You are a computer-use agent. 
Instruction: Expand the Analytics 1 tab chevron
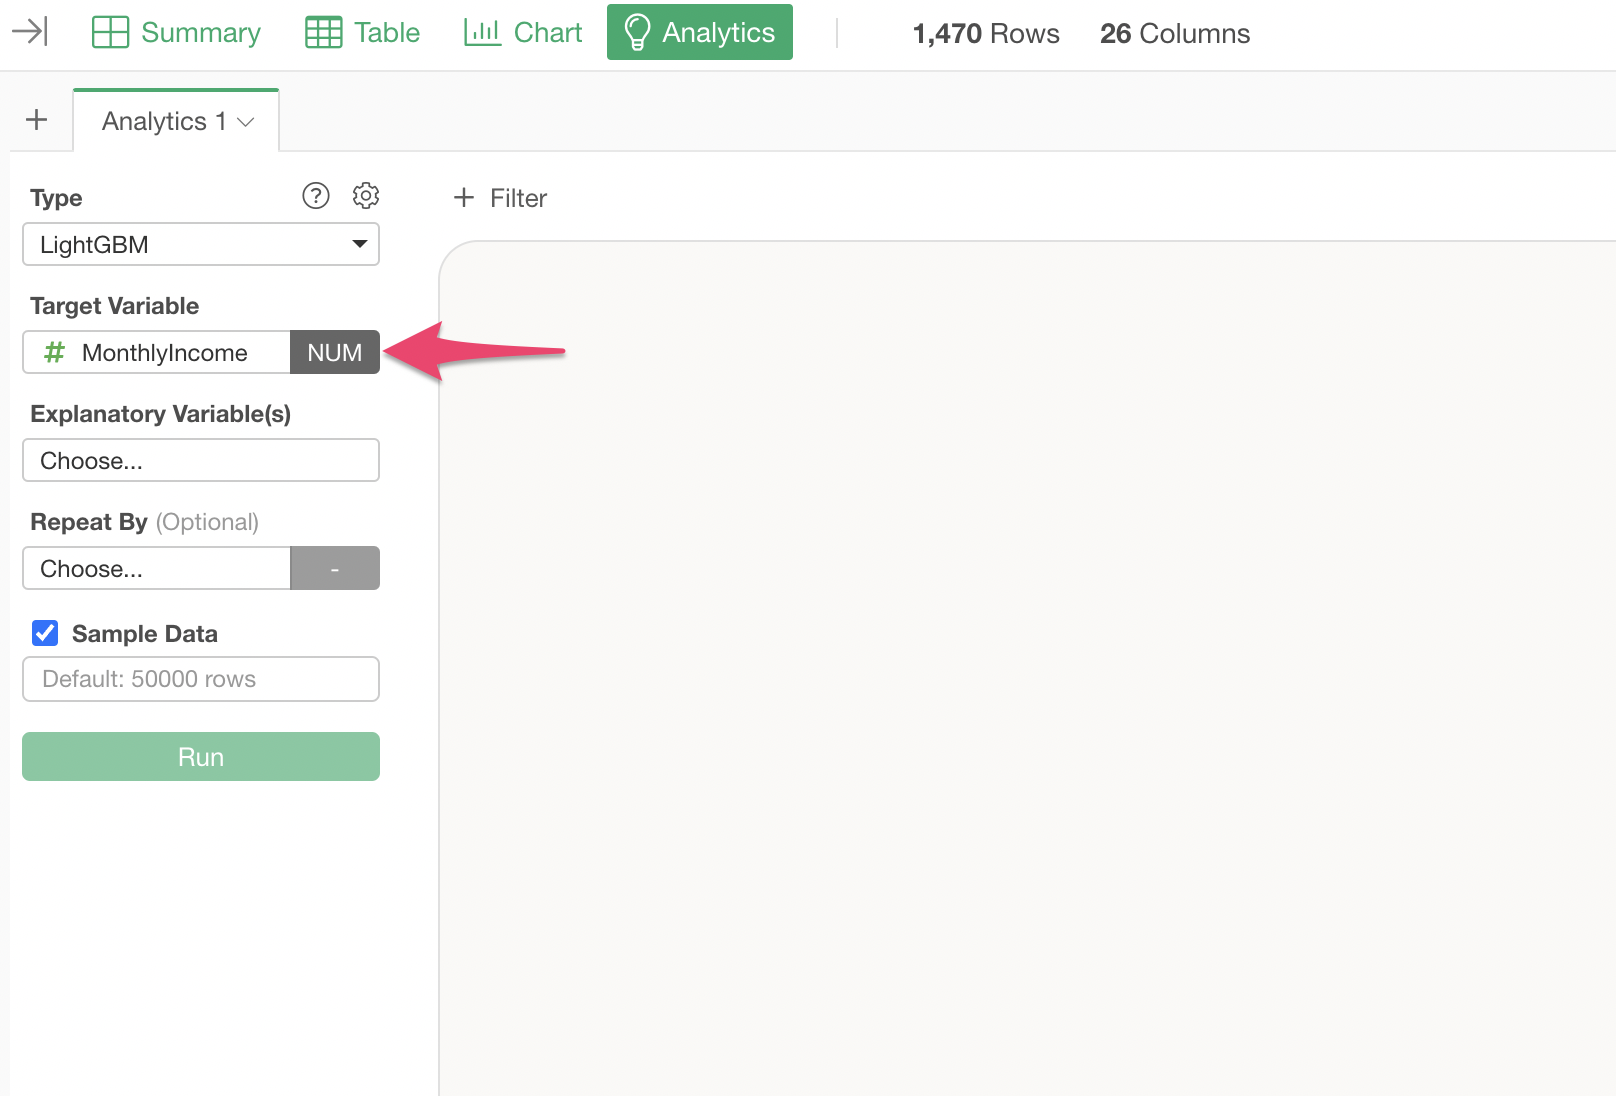point(246,122)
